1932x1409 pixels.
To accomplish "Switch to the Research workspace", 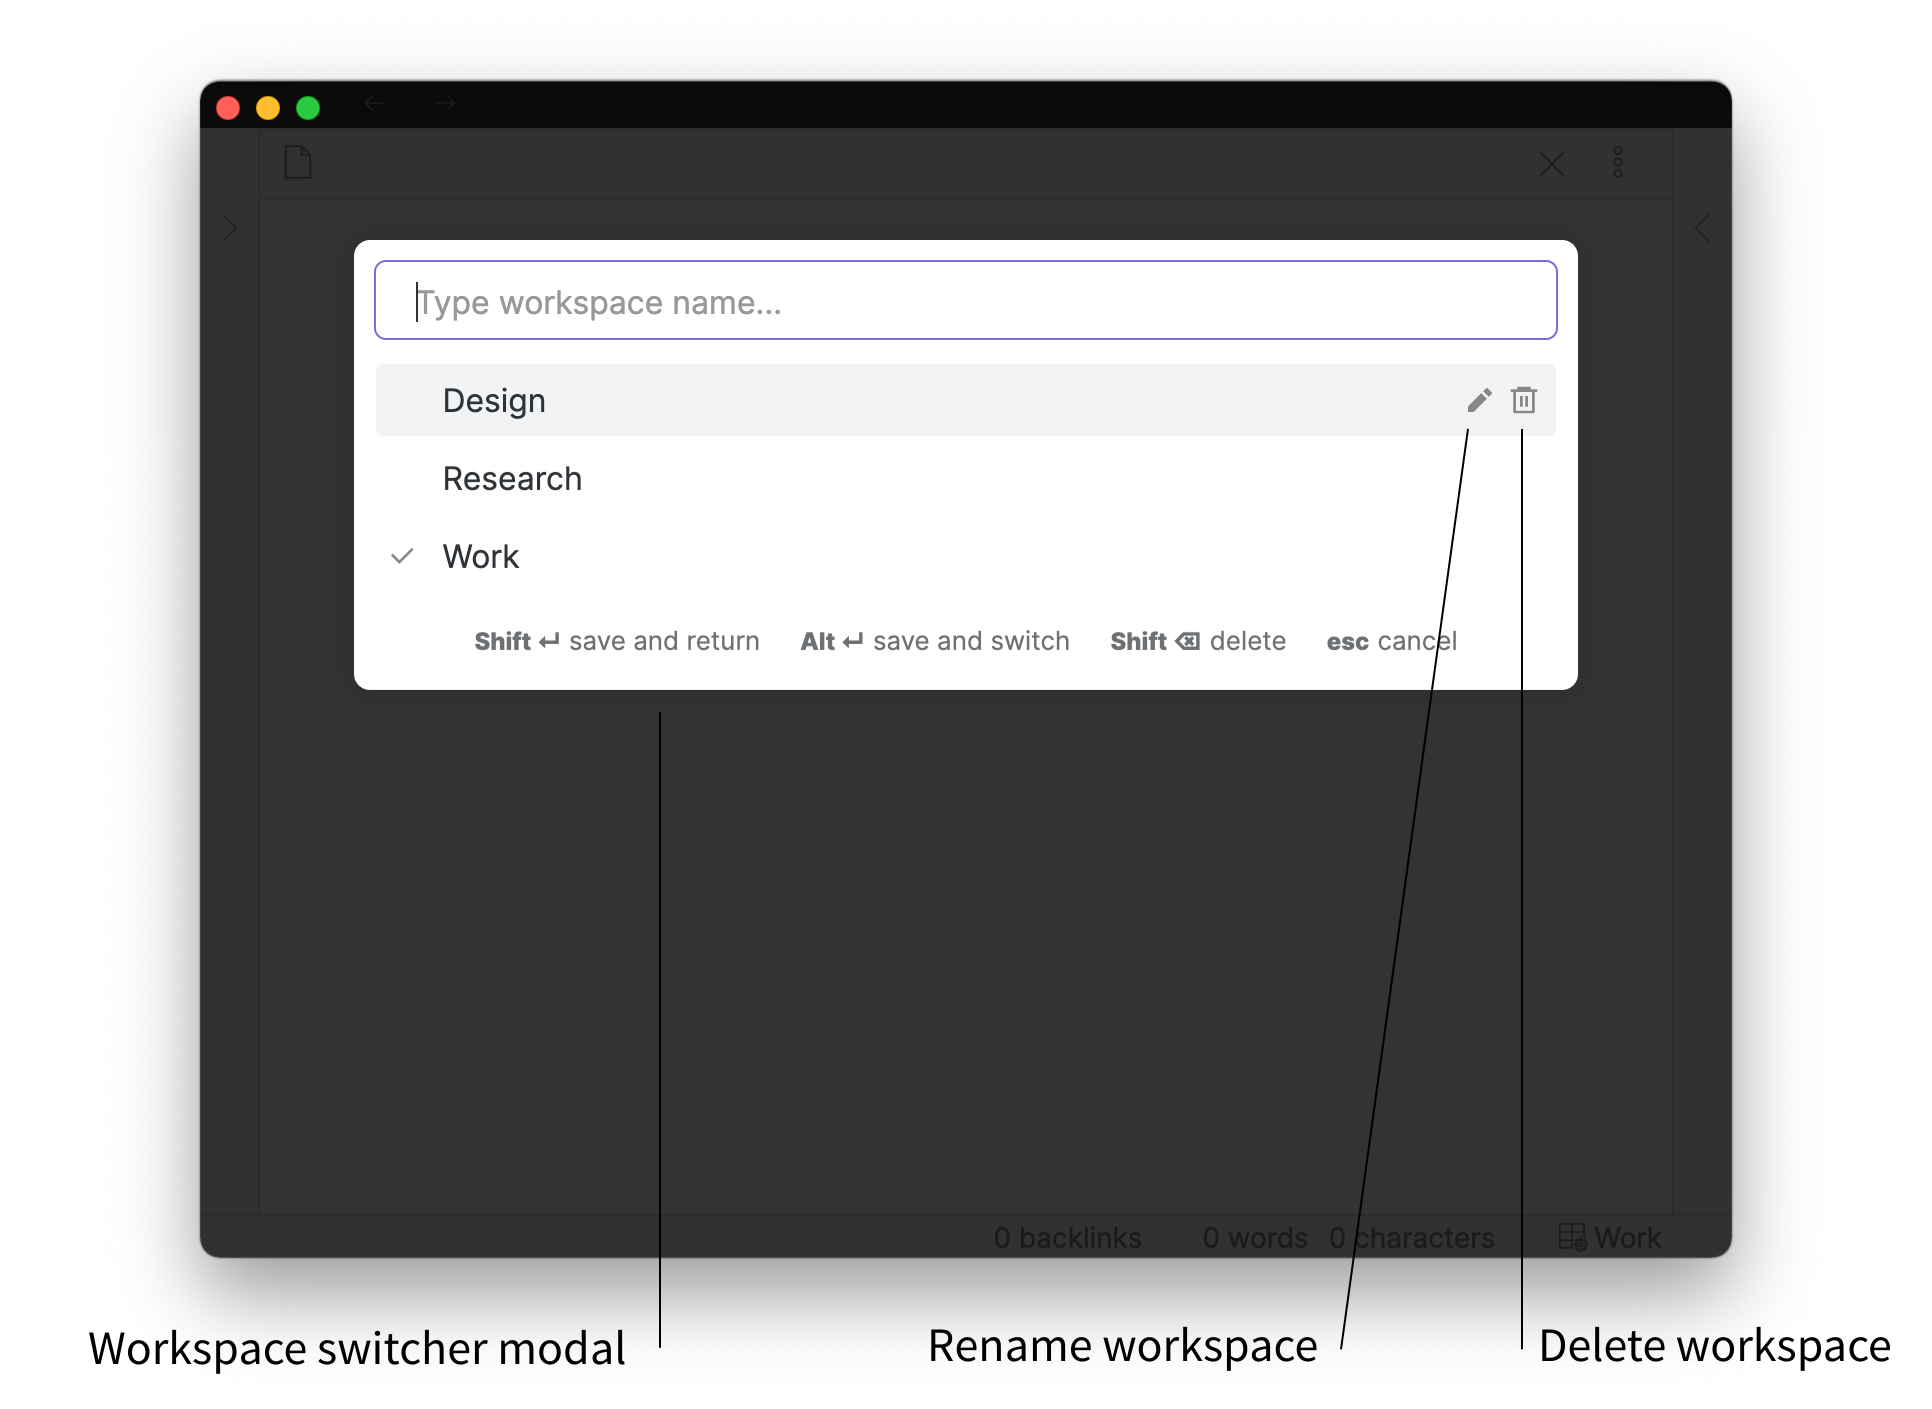I will [x=512, y=479].
